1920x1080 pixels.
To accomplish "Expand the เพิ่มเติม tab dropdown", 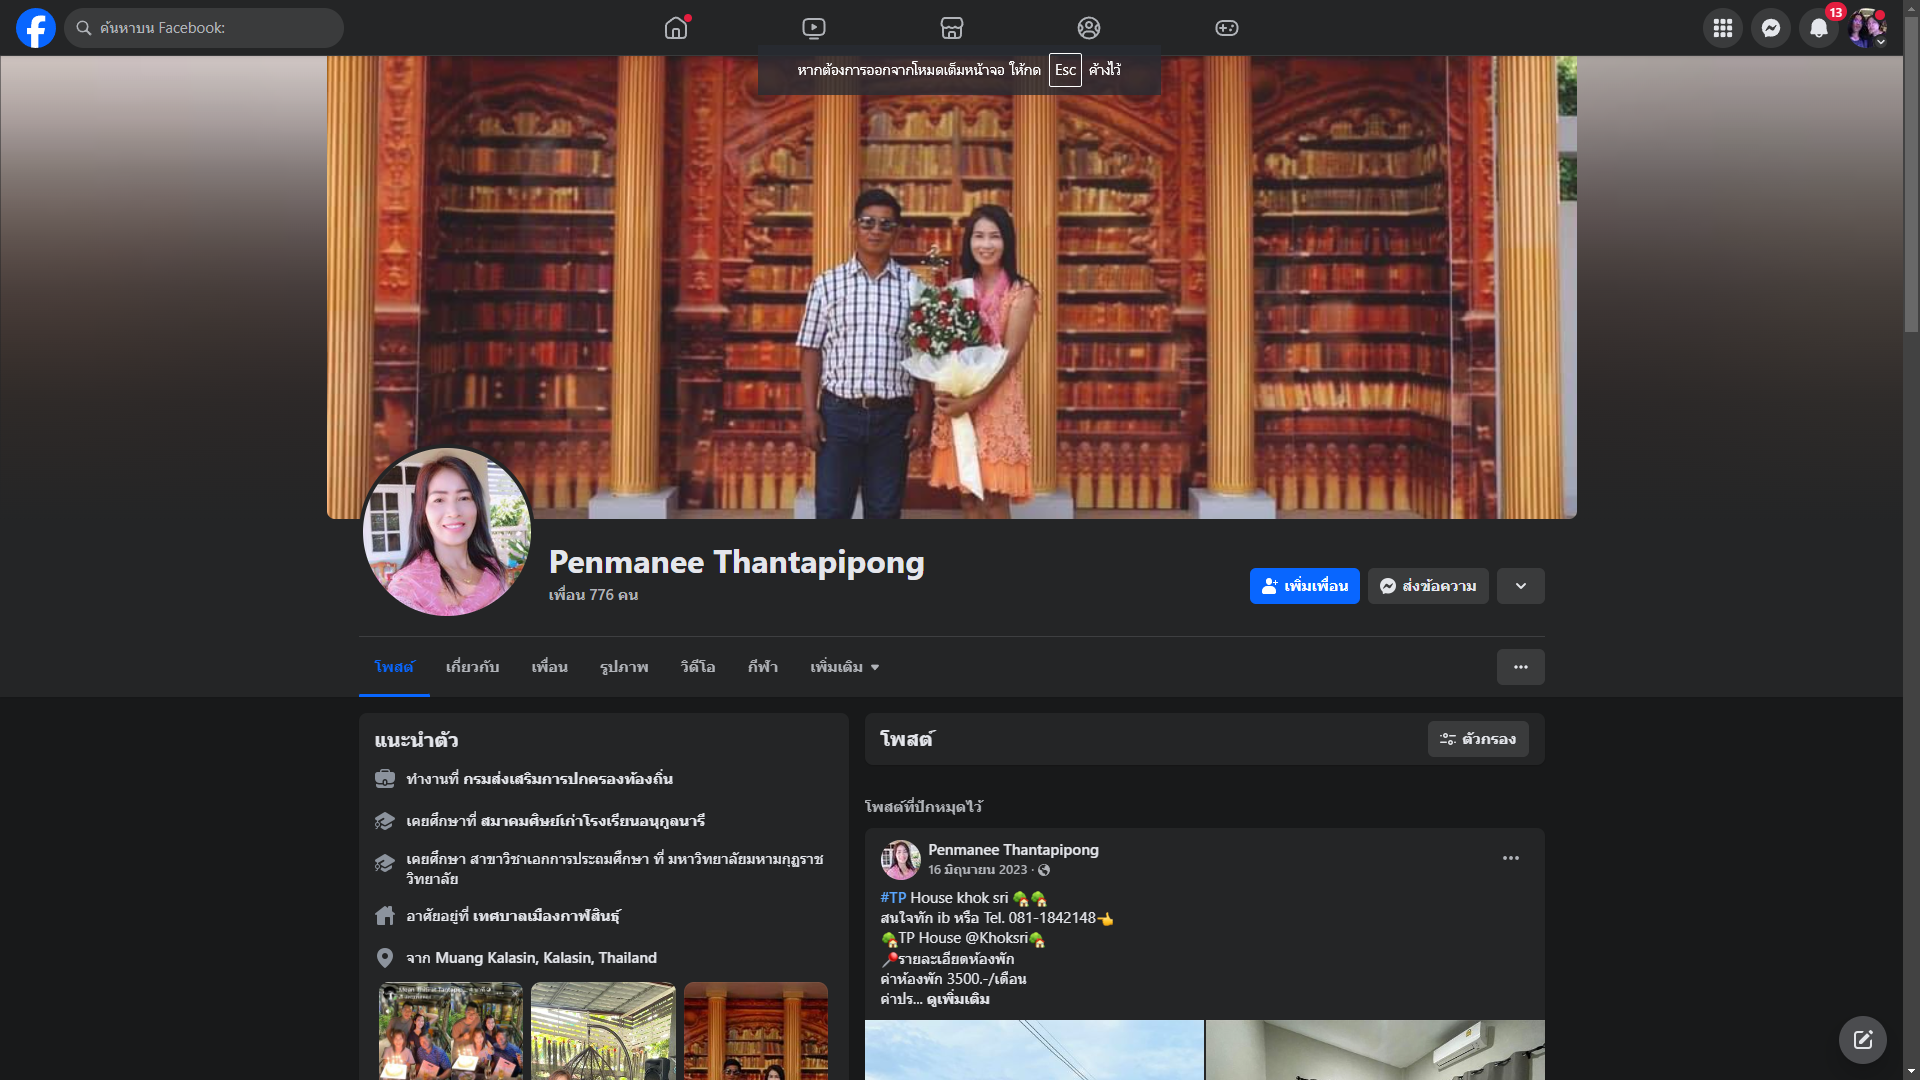I will pos(845,667).
